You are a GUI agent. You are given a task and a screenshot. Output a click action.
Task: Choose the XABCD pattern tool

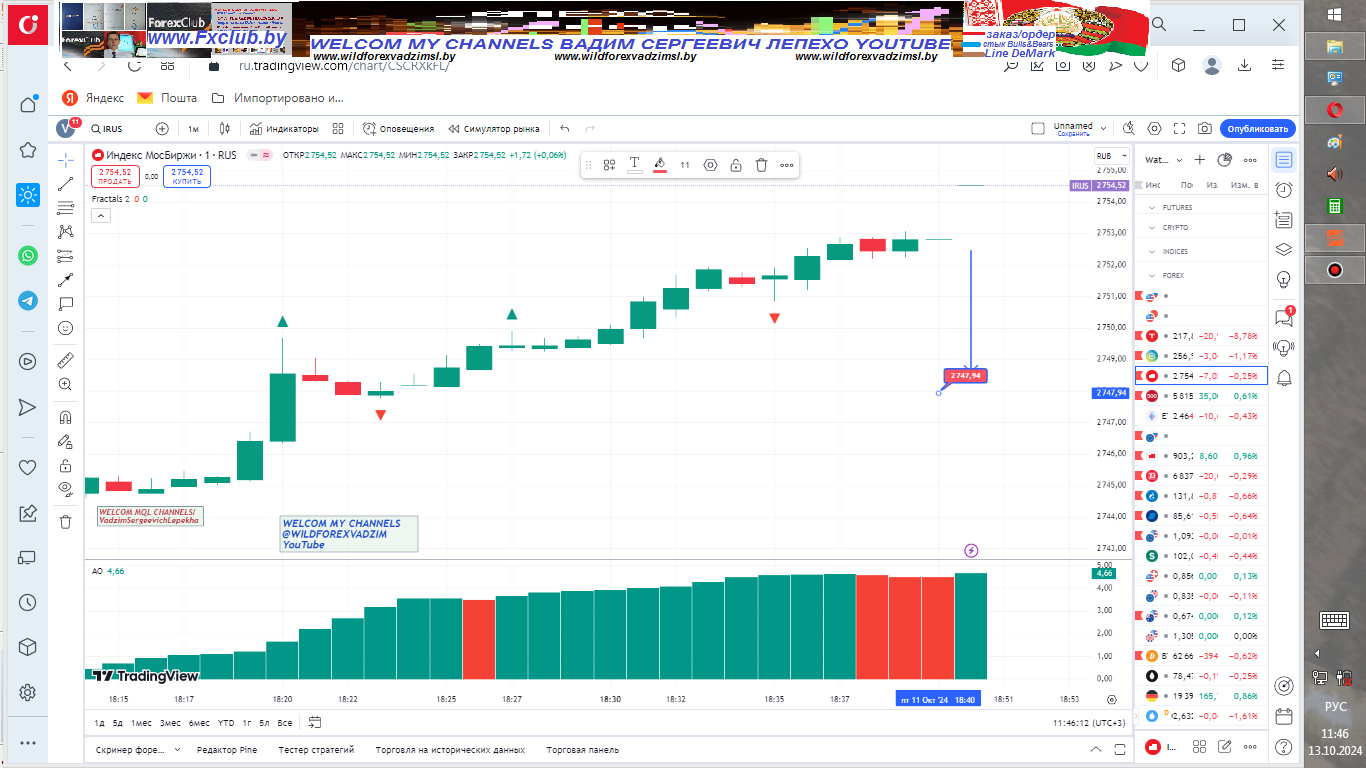tap(66, 232)
